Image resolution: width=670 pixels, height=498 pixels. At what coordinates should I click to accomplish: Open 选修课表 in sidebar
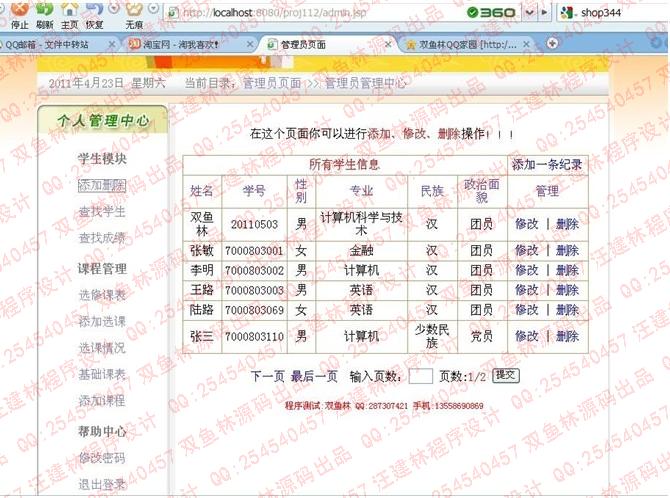102,295
